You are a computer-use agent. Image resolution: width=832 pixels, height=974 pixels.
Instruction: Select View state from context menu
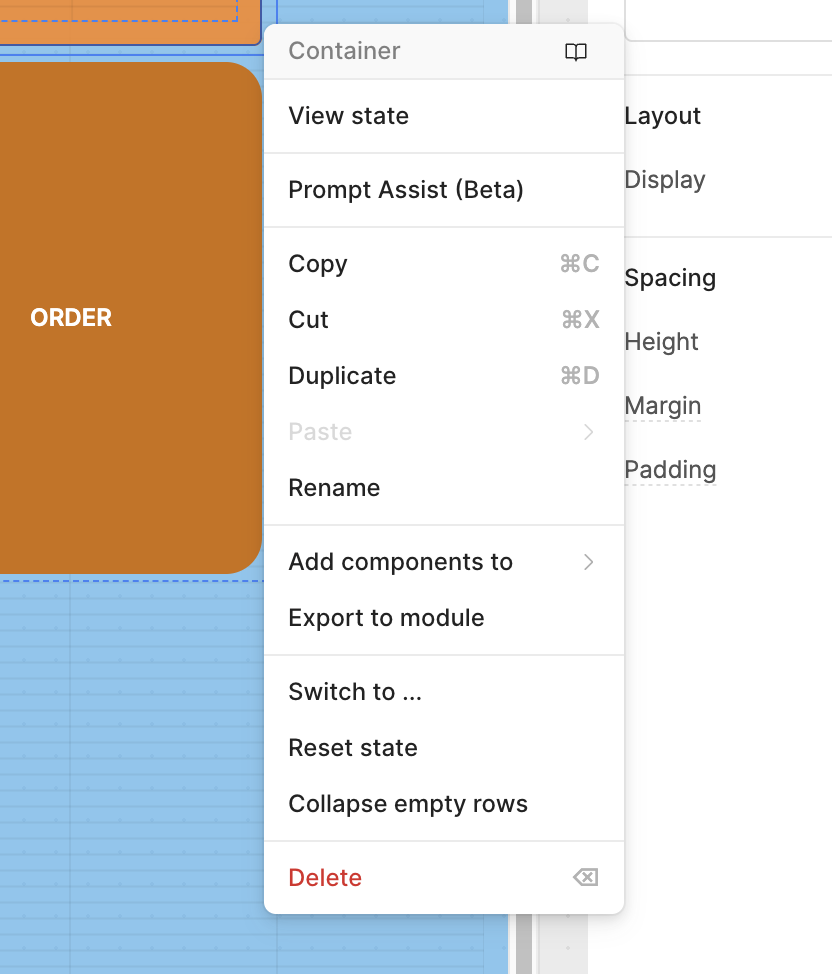(x=349, y=116)
